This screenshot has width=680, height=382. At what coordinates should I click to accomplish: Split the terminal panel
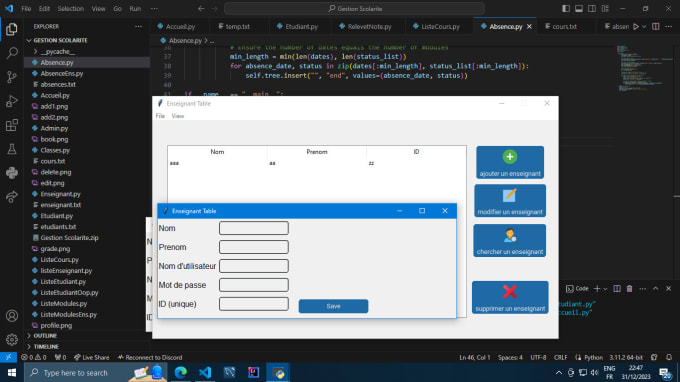617,289
